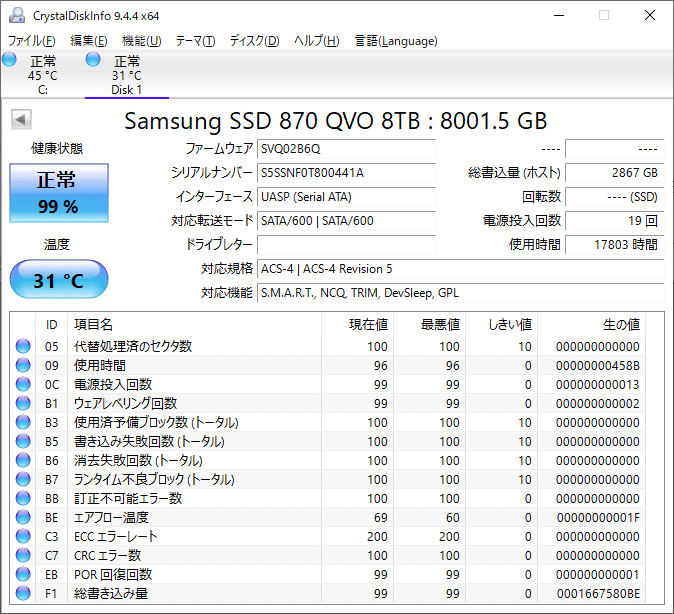
Task: Click the CrystalDiskInfo title bar app icon
Action: click(16, 15)
